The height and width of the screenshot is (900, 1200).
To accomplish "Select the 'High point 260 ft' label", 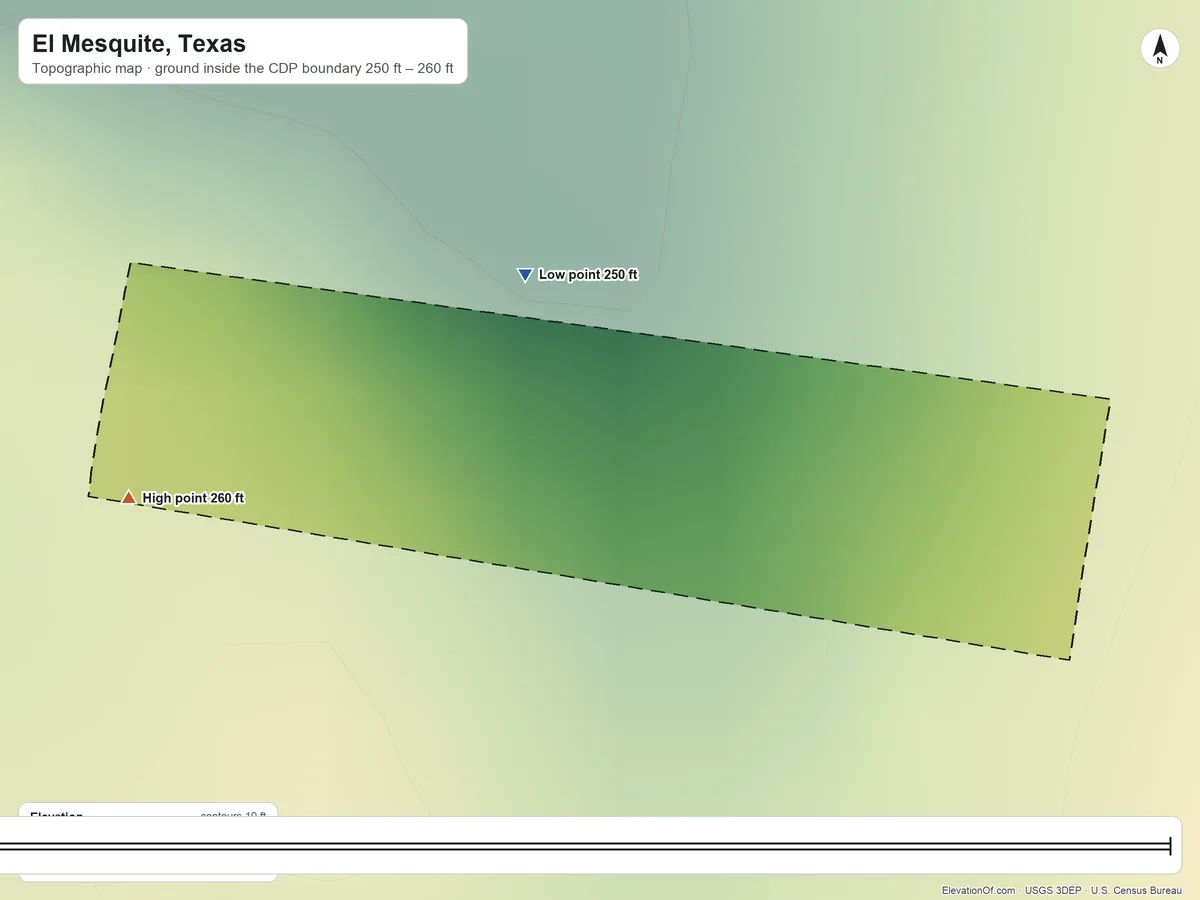I will 193,498.
